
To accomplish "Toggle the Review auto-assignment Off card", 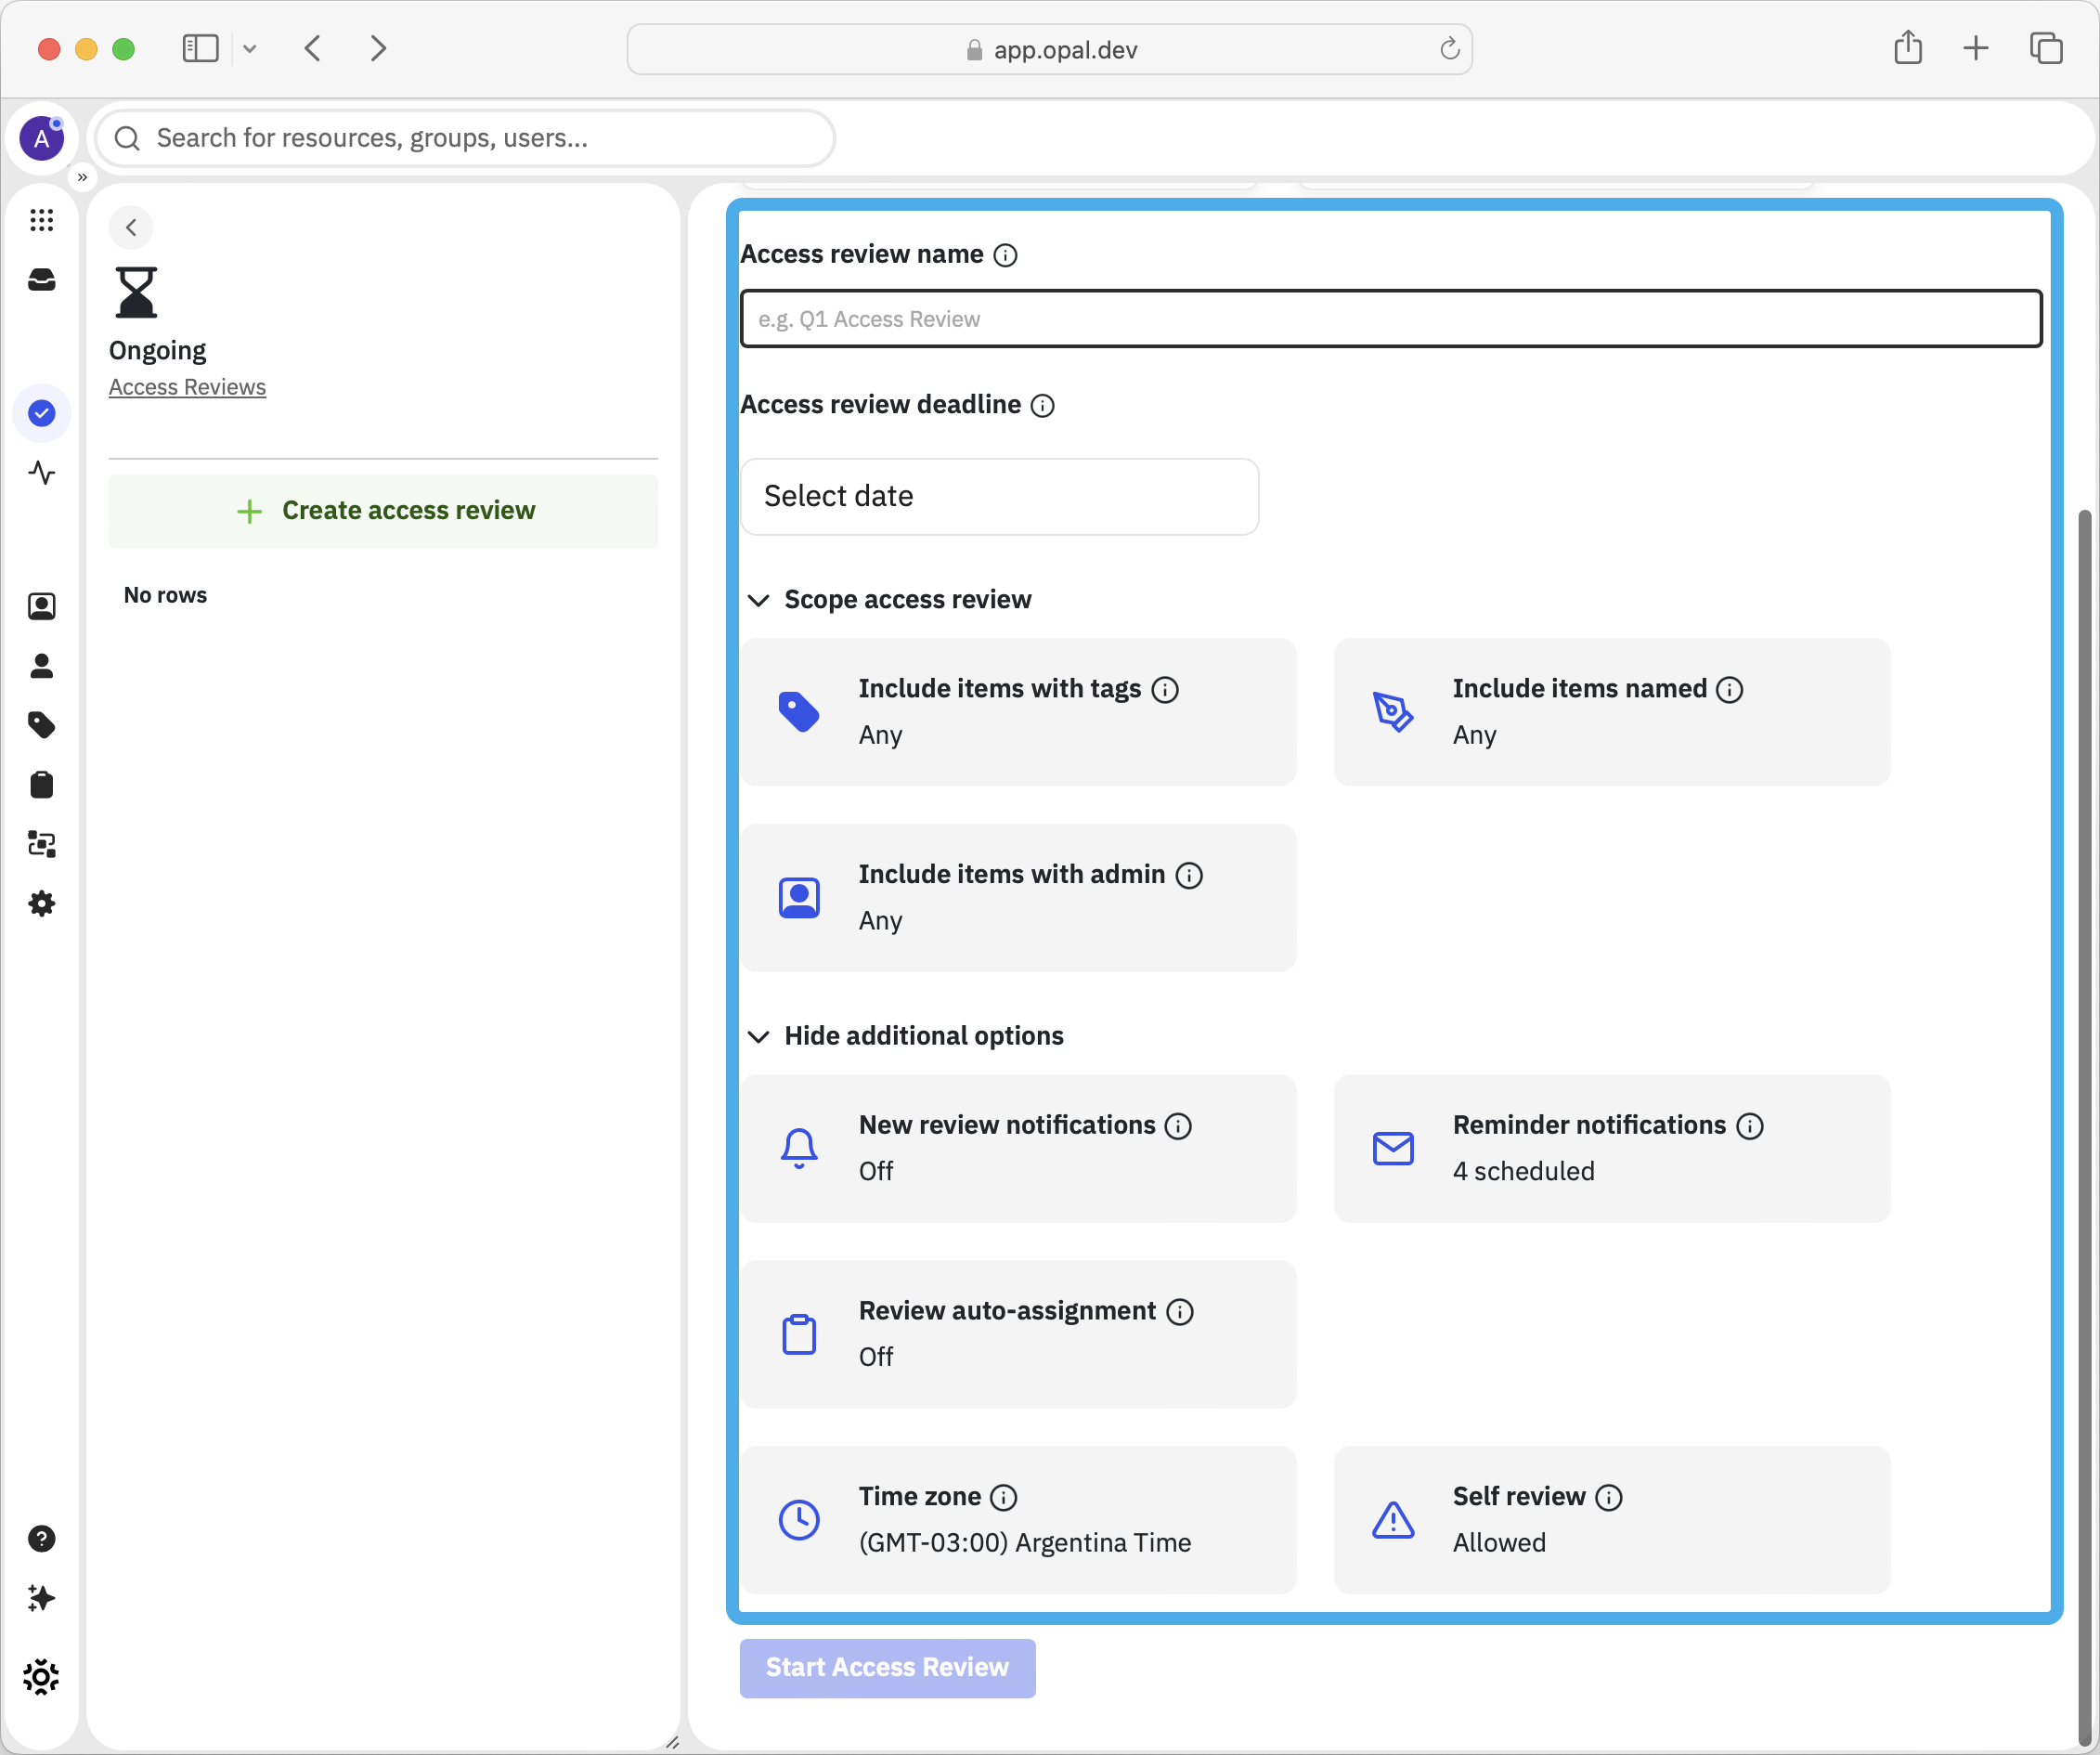I will tap(1018, 1334).
